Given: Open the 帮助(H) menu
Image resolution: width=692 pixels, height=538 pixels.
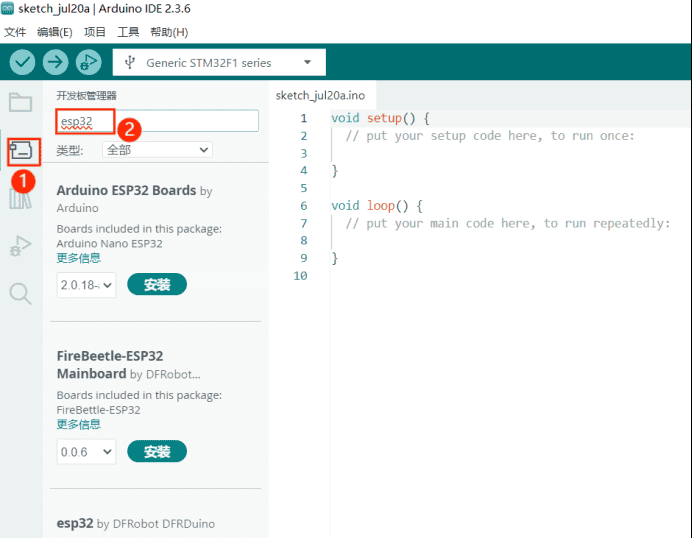Looking at the screenshot, I should [x=169, y=32].
